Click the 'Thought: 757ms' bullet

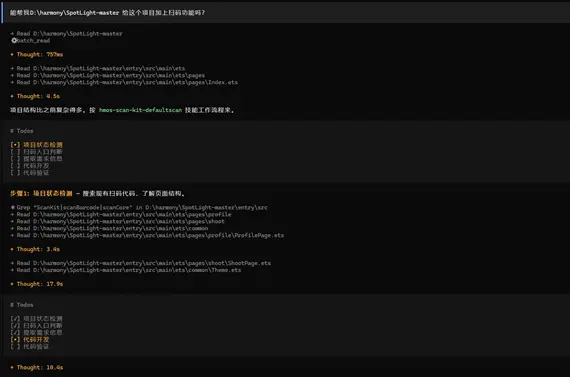[x=12, y=55]
